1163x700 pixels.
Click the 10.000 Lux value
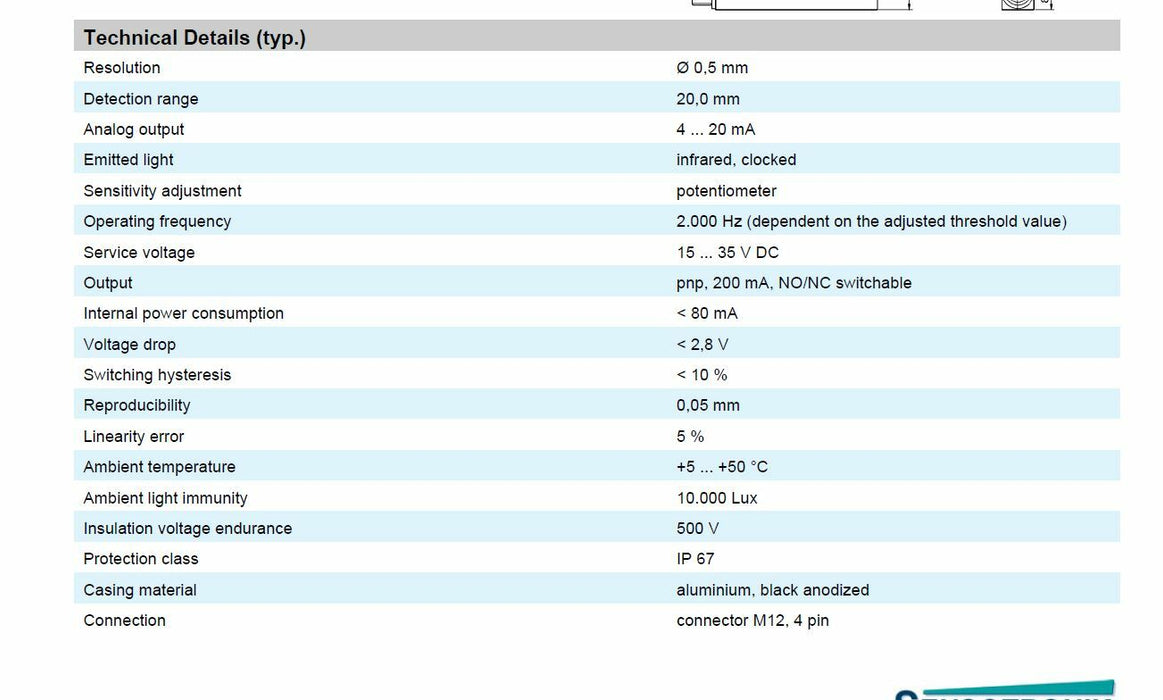pos(717,498)
